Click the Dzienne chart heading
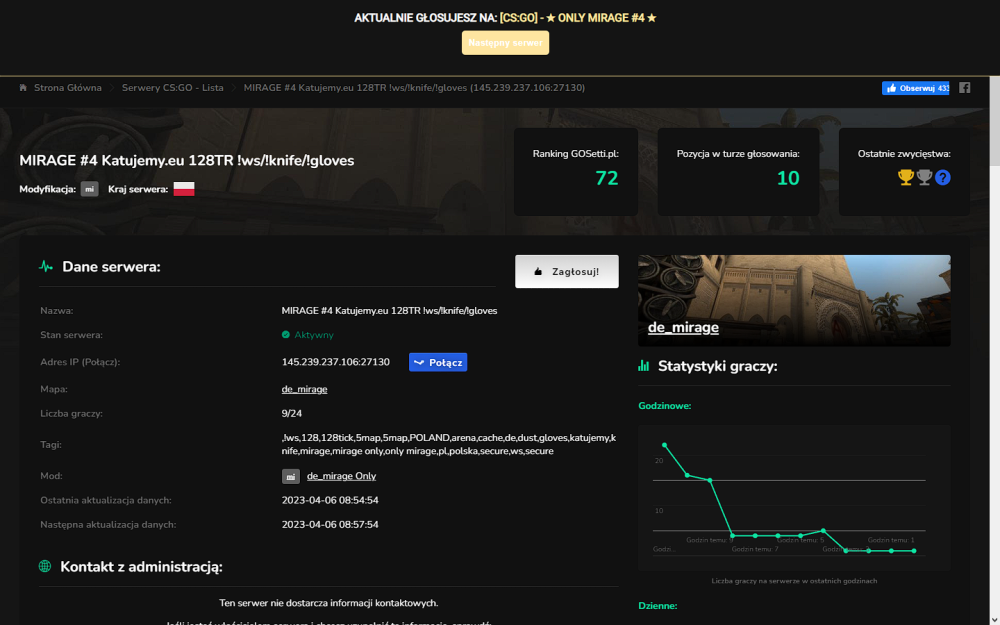Screen dimensions: 1000x625 pos(658,606)
